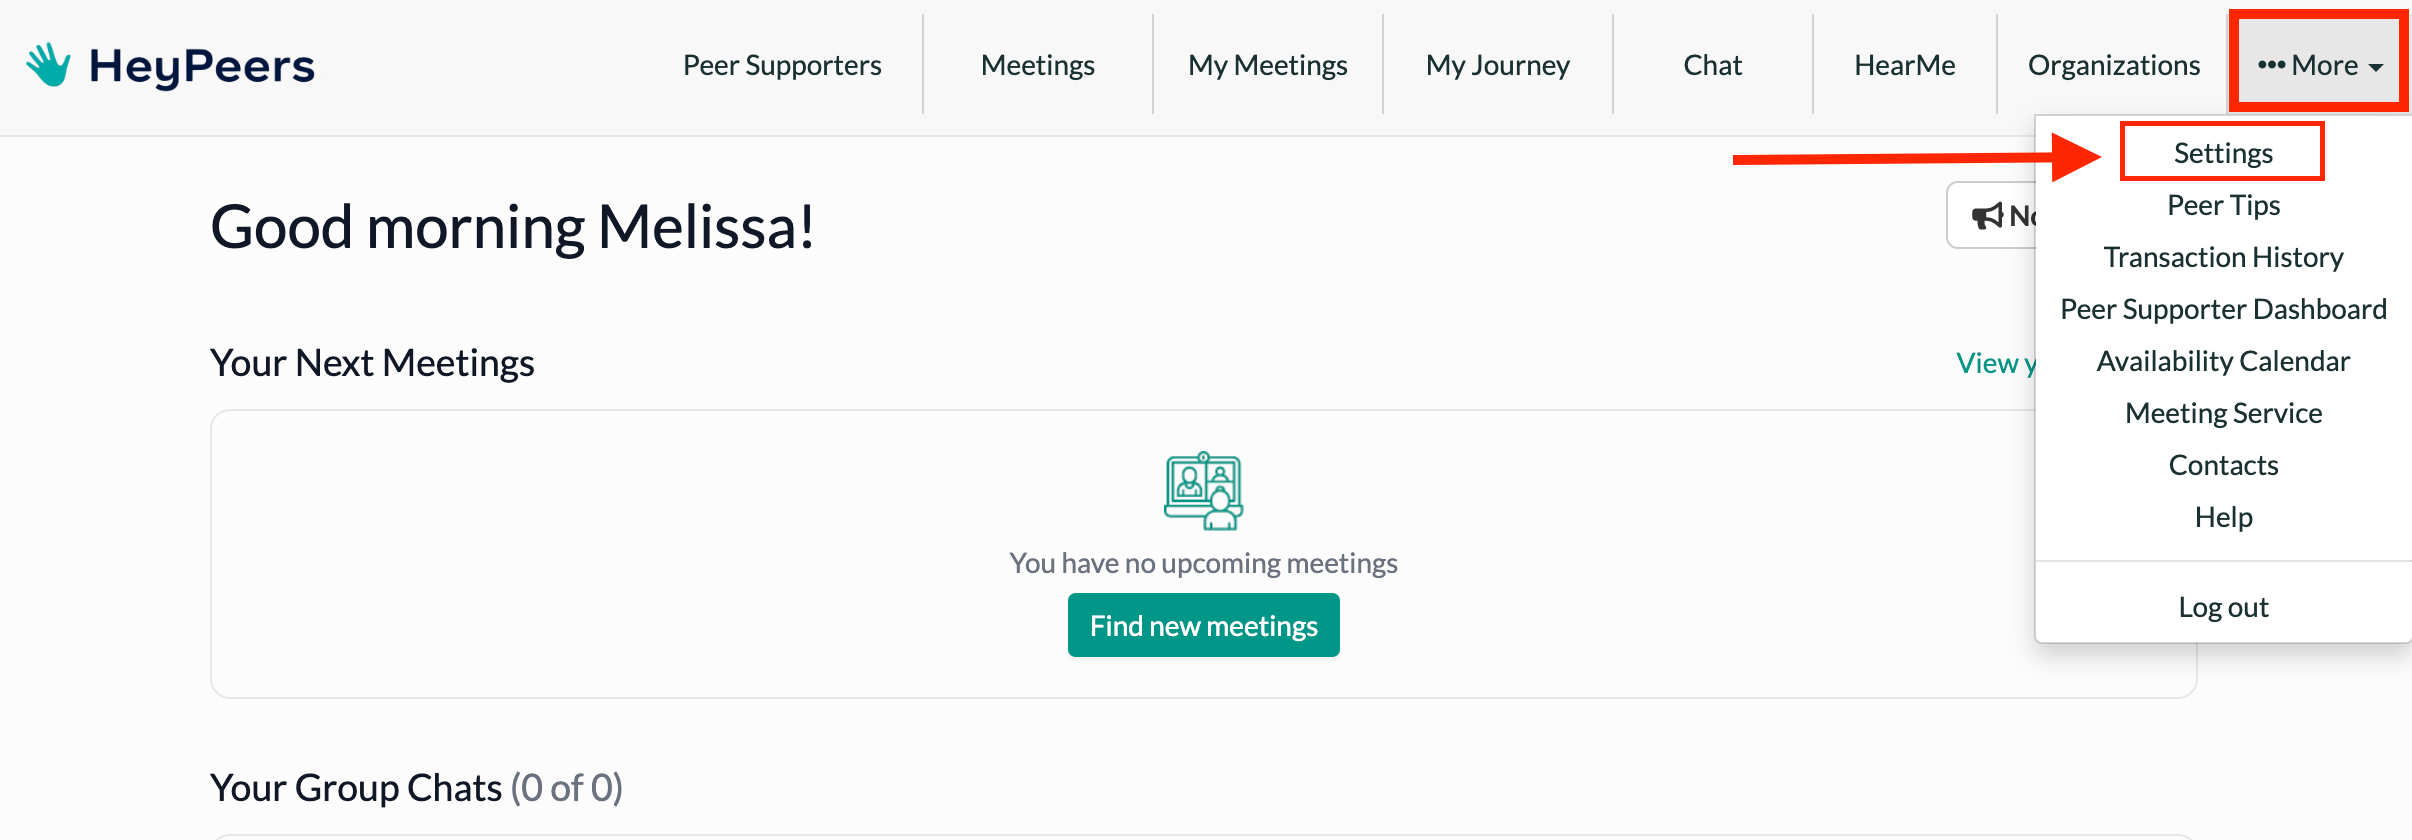Image resolution: width=2412 pixels, height=840 pixels.
Task: Click the video meeting illustration icon
Action: [1203, 490]
